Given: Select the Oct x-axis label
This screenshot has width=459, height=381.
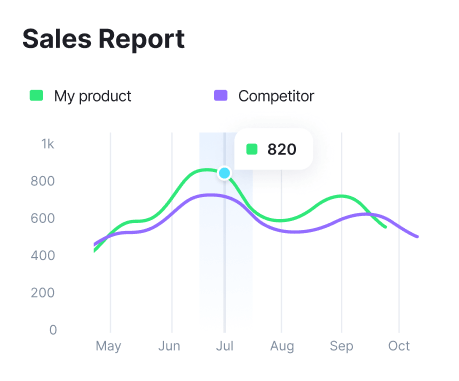Looking at the screenshot, I should pos(399,346).
